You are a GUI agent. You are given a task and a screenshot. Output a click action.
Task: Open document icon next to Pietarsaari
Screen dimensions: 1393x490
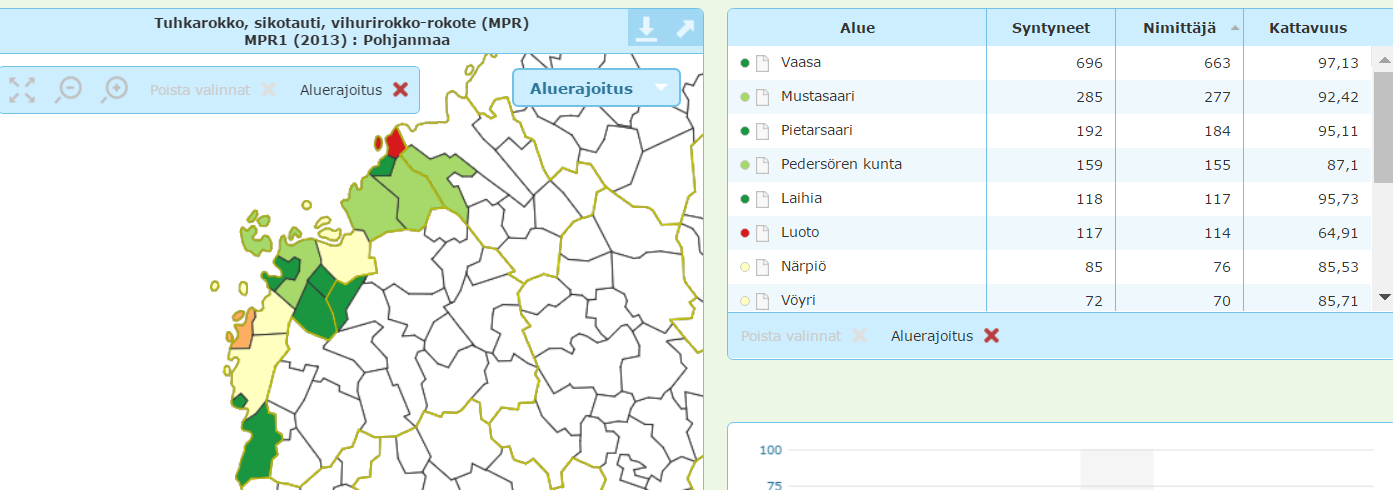tap(762, 131)
